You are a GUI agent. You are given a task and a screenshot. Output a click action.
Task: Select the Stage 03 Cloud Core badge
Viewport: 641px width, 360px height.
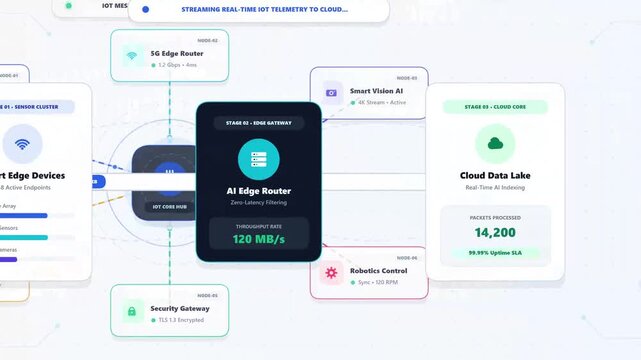[x=495, y=107]
